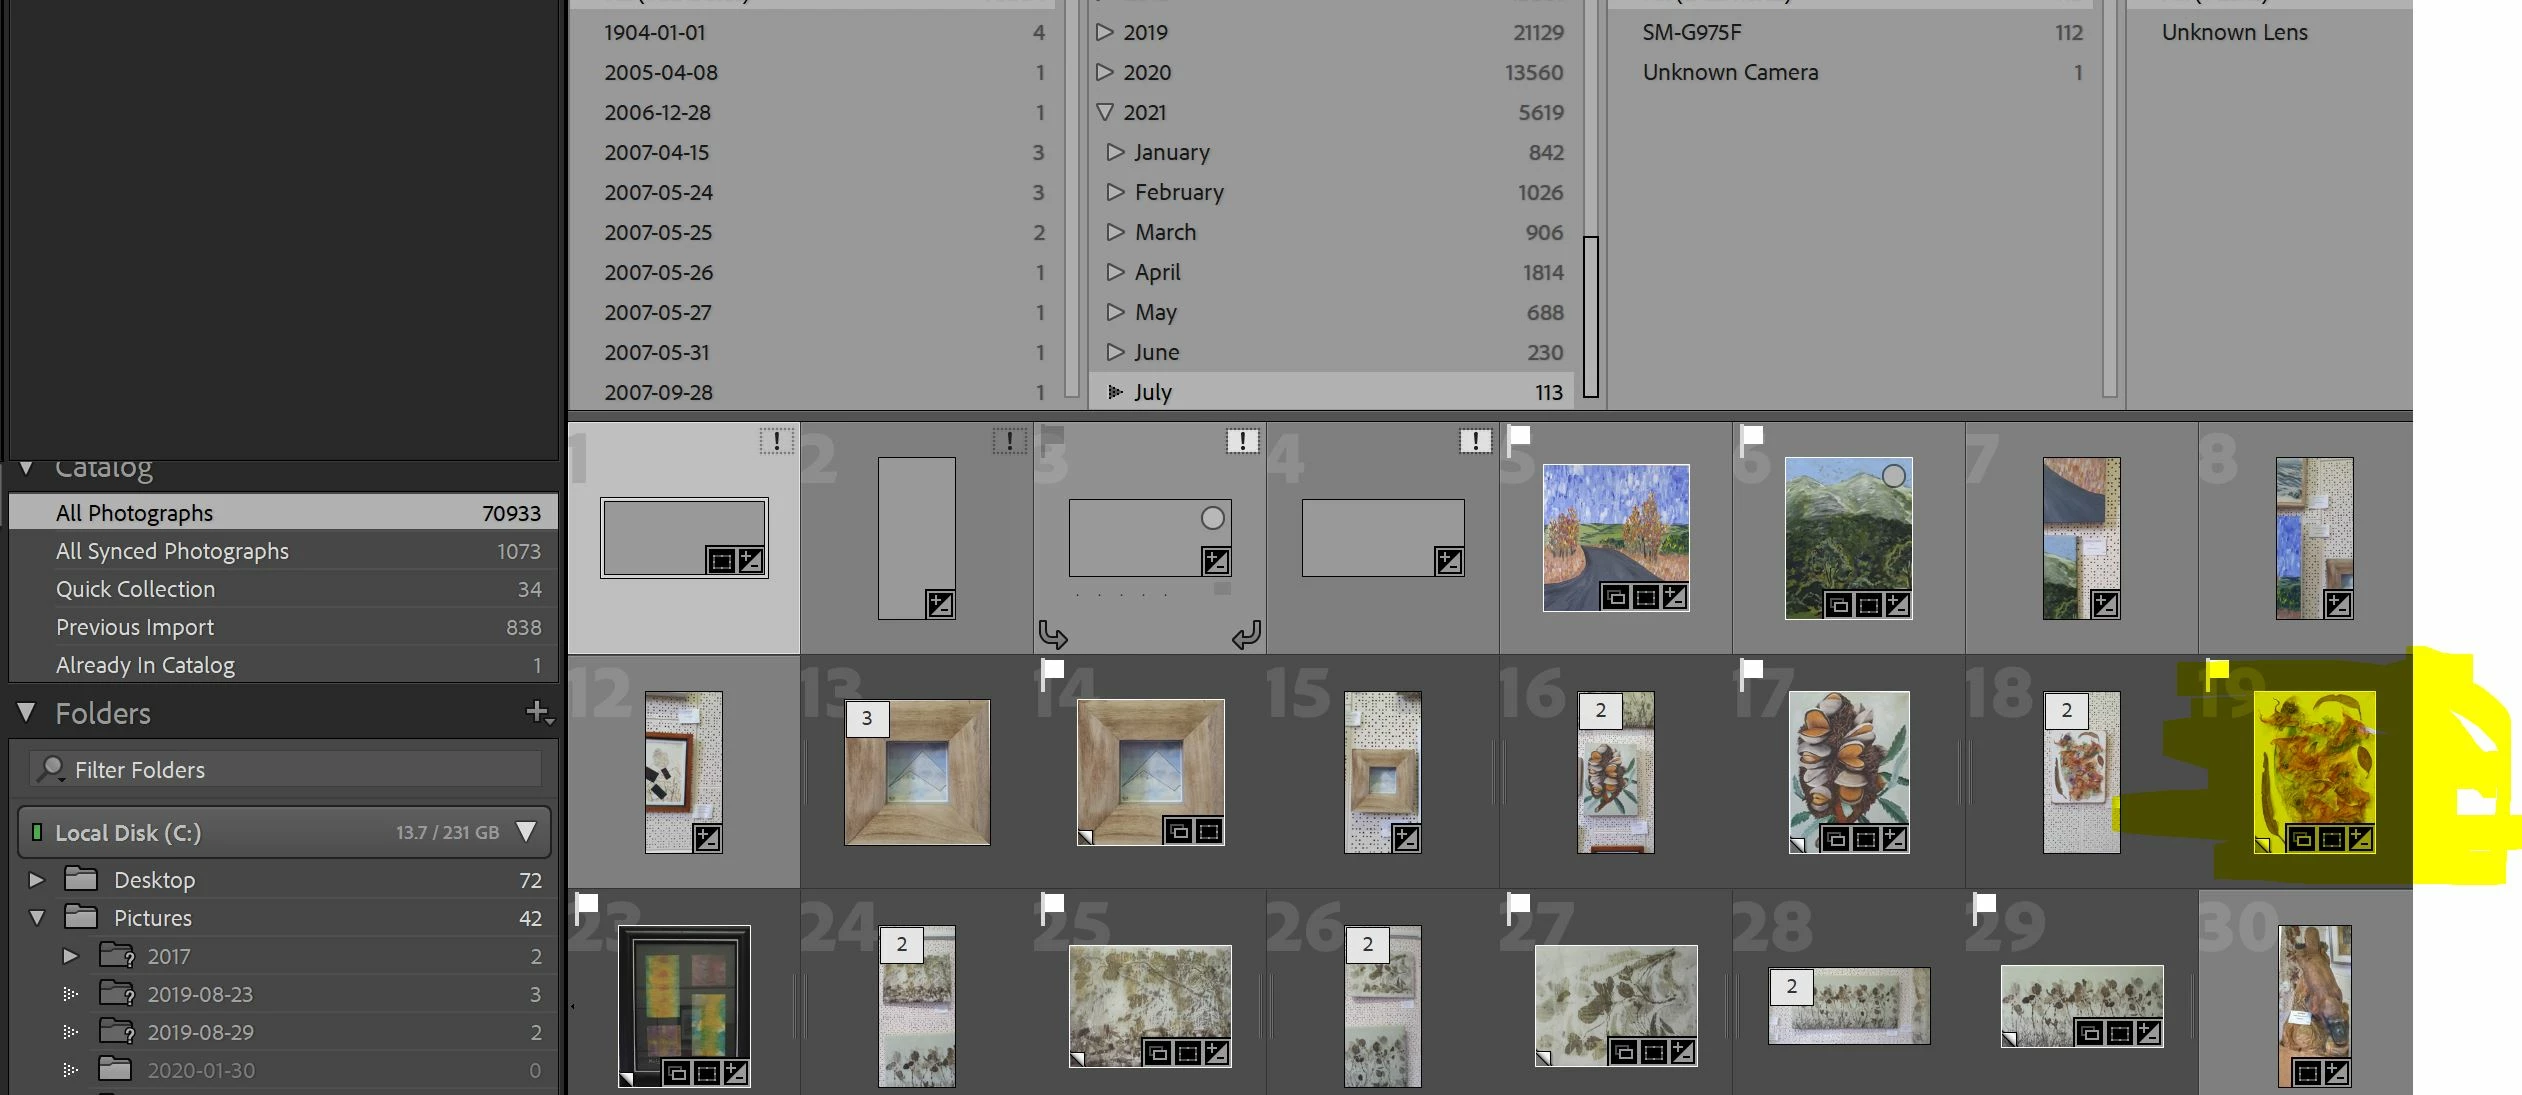Viewport: 2522px width, 1095px height.
Task: Toggle quick collection circle on mountain painting 6
Action: (1893, 476)
